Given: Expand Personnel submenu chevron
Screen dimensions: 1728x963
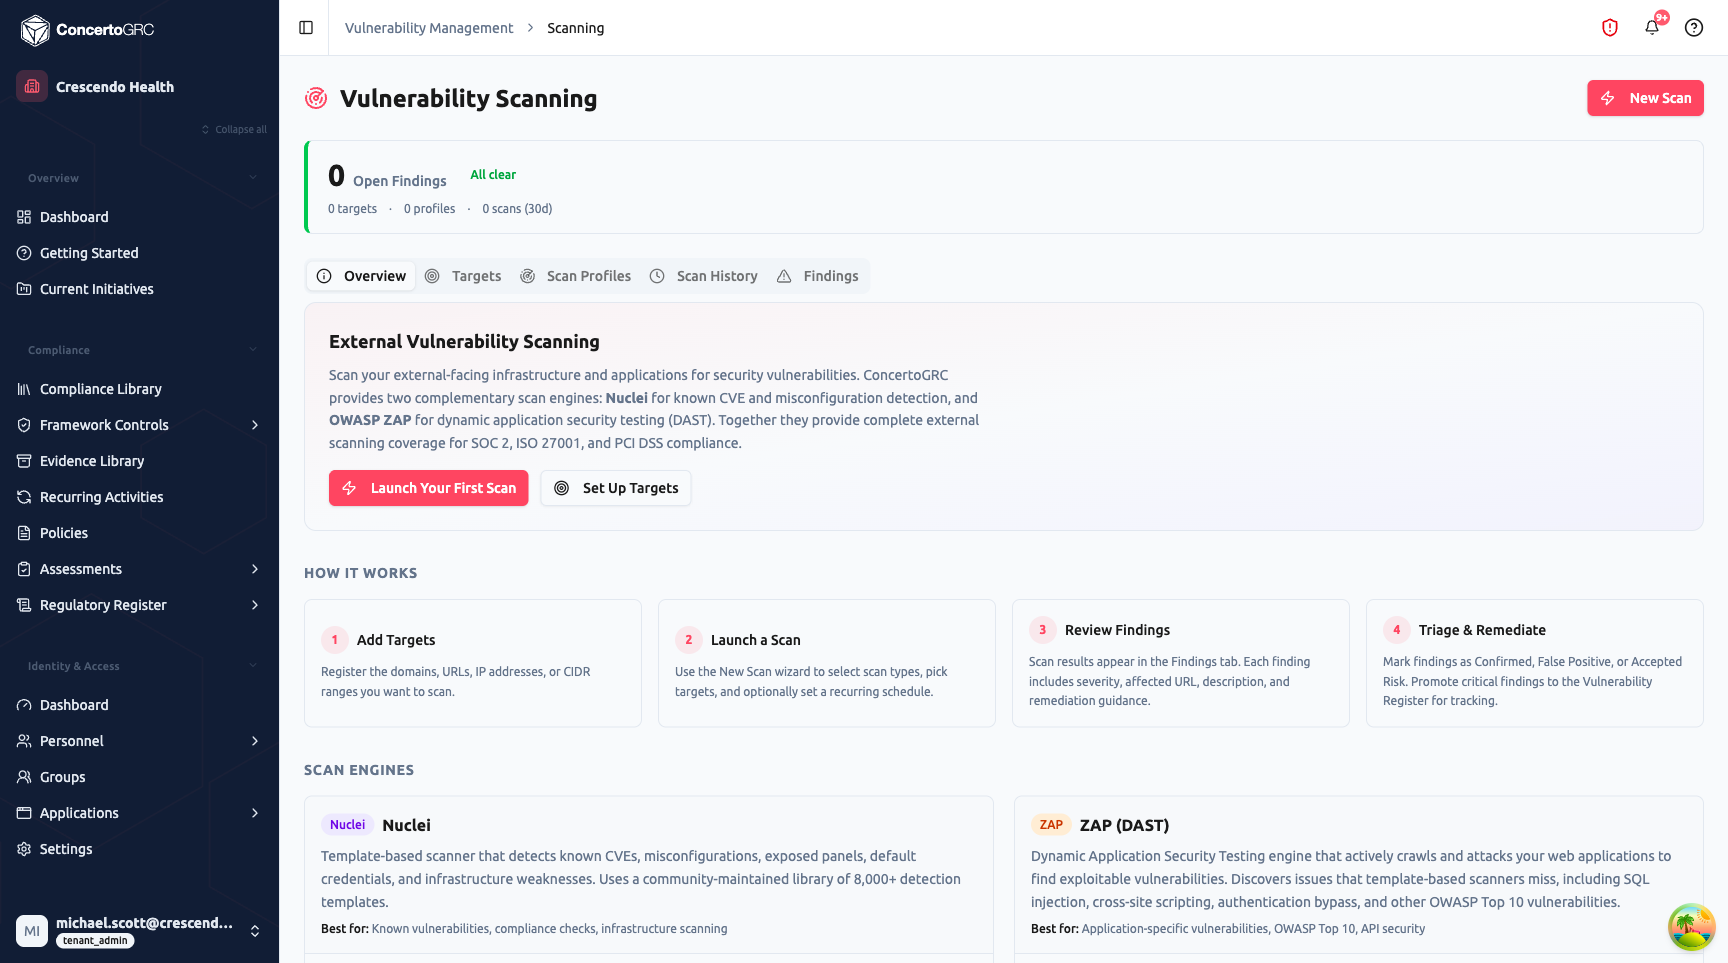Looking at the screenshot, I should pos(255,741).
